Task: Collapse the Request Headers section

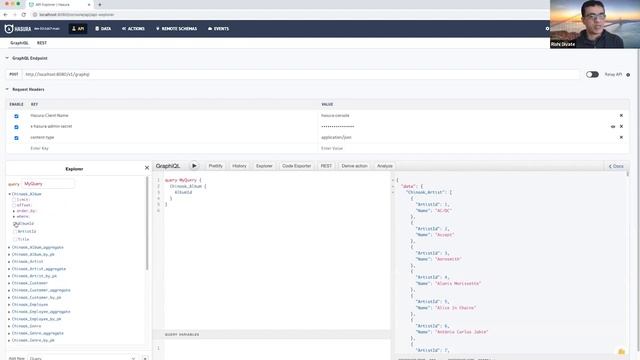Action: 25,89
